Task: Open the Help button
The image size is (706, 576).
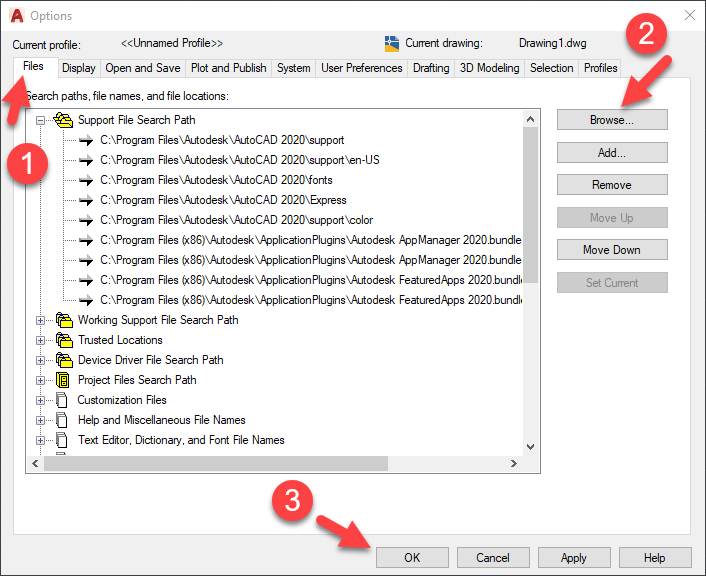Action: point(655,558)
